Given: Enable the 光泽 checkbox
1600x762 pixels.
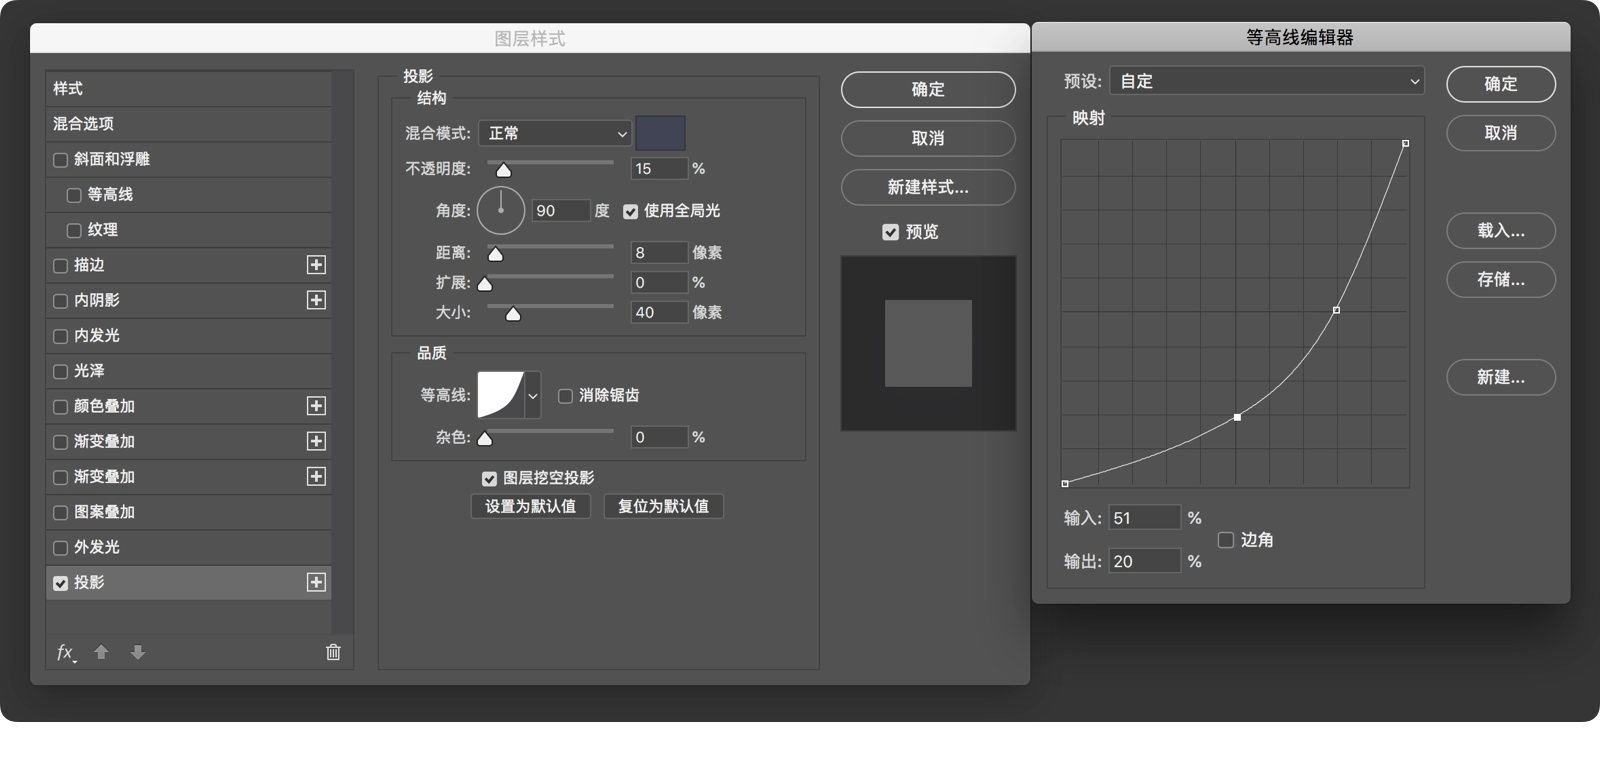Looking at the screenshot, I should pyautogui.click(x=61, y=371).
